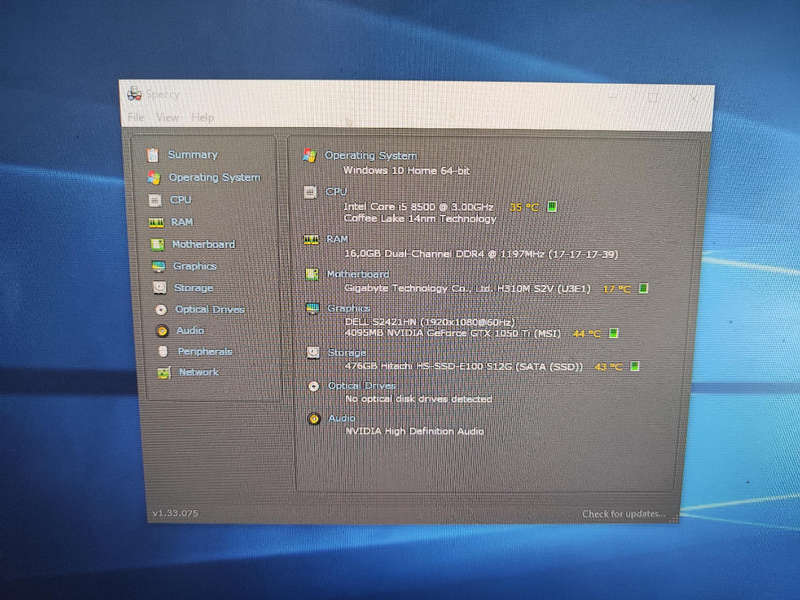
Task: Open Storage heading link in summary pane
Action: pos(347,353)
